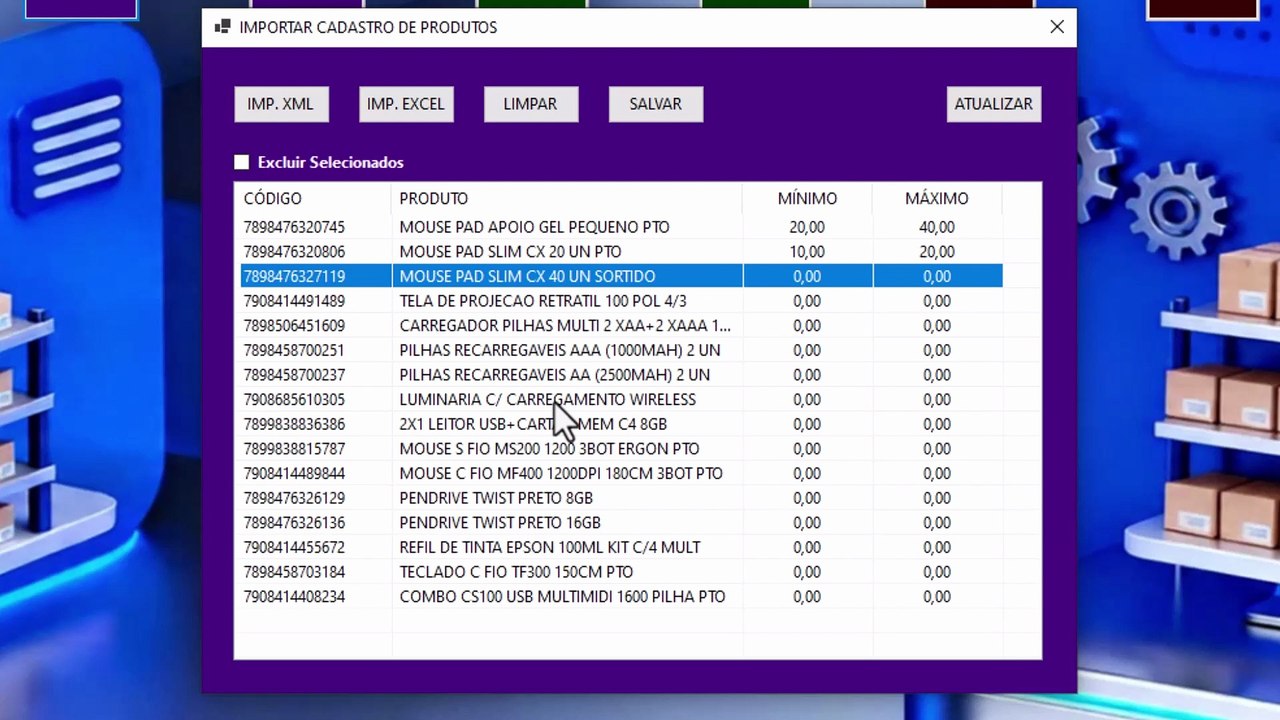Select code 7898476320745
1280x720 pixels.
coord(294,227)
